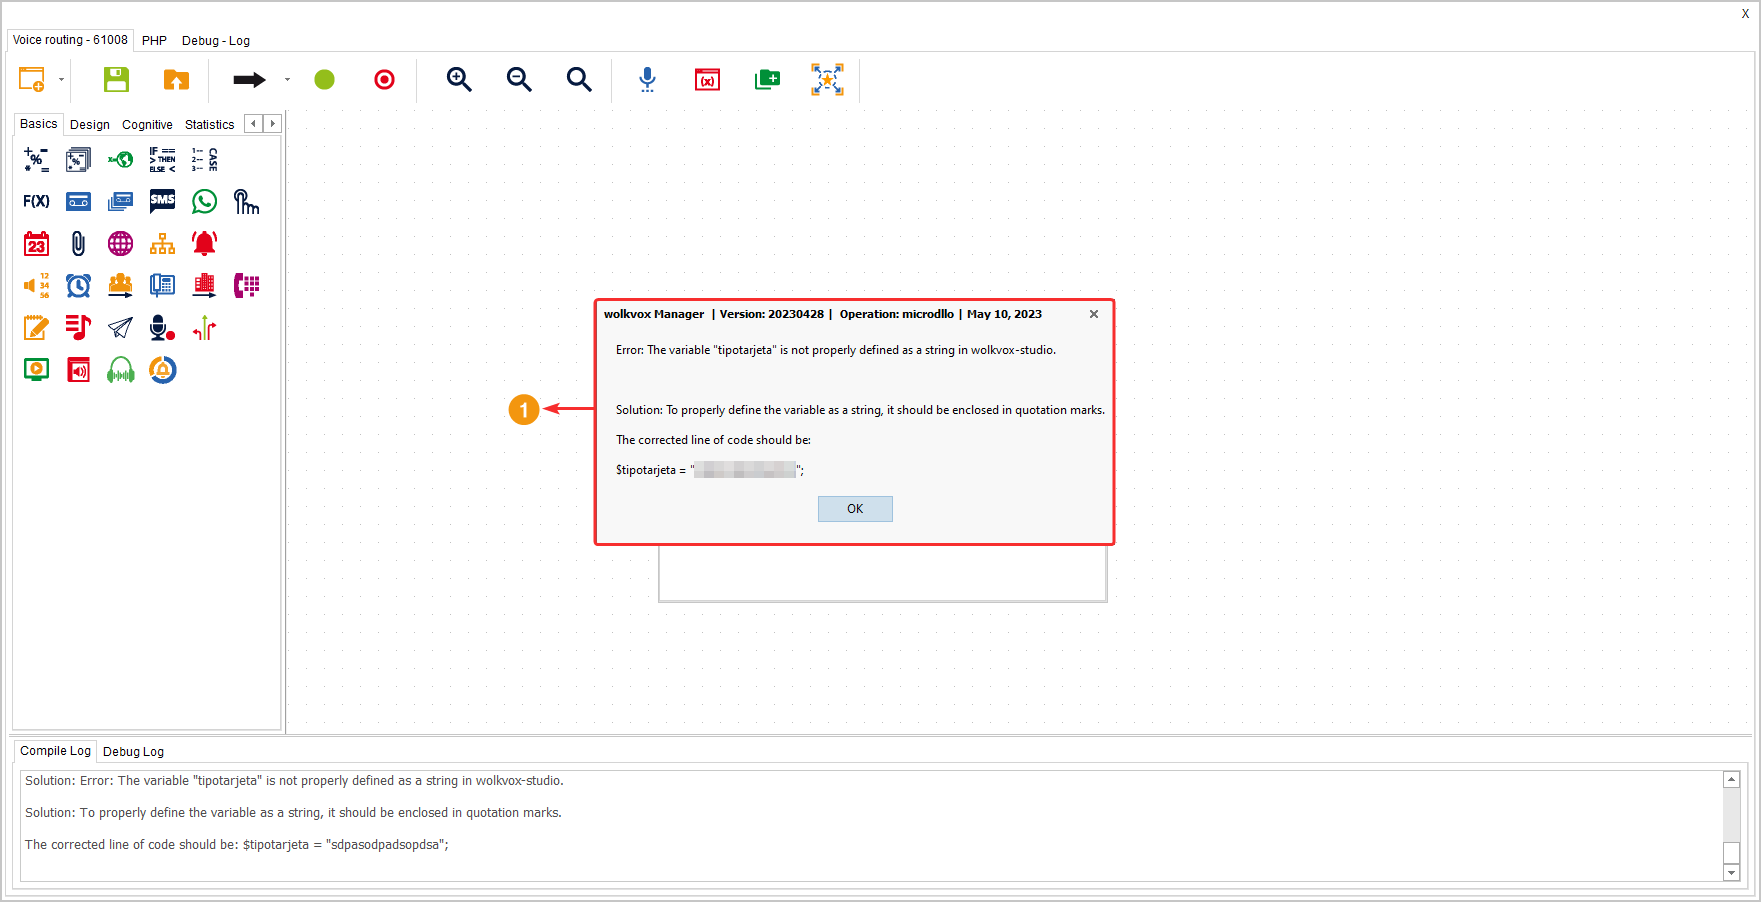Click the zoom in magnifier
1761x902 pixels.
pos(459,79)
